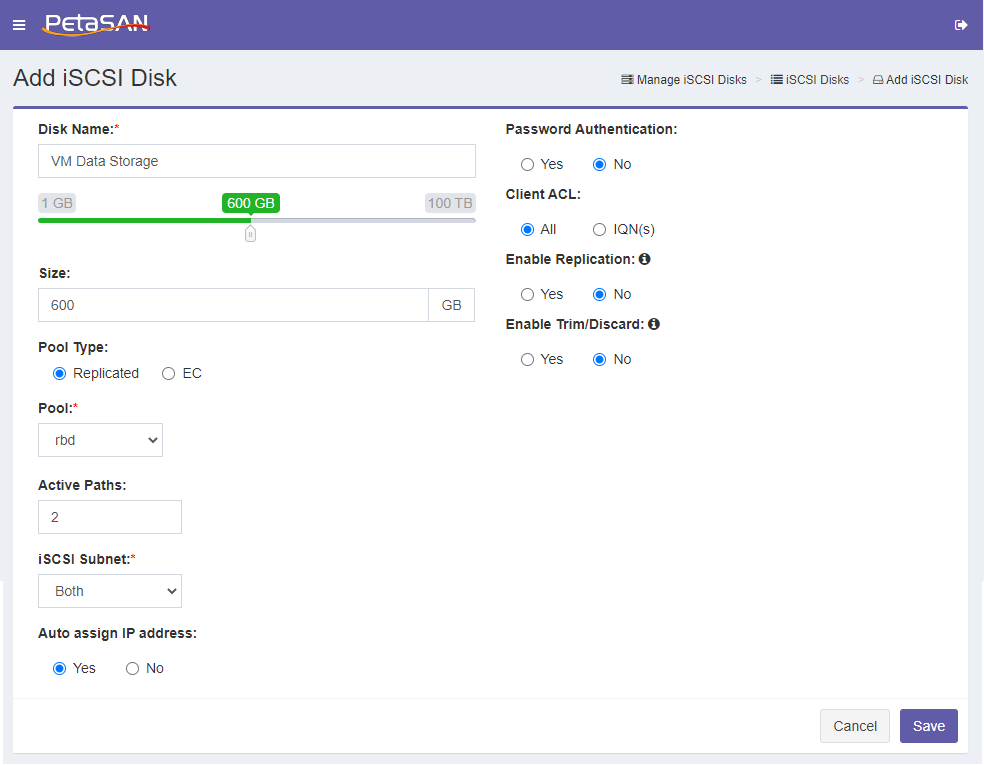Go to iSCSI Disks breadcrumb link
The image size is (984, 765).
816,80
